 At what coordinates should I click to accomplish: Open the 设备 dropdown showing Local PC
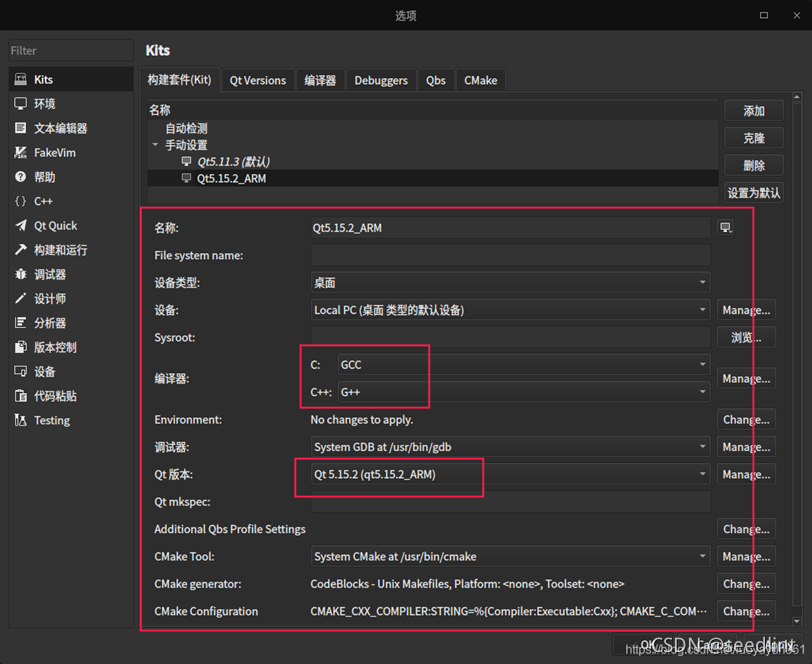click(510, 310)
